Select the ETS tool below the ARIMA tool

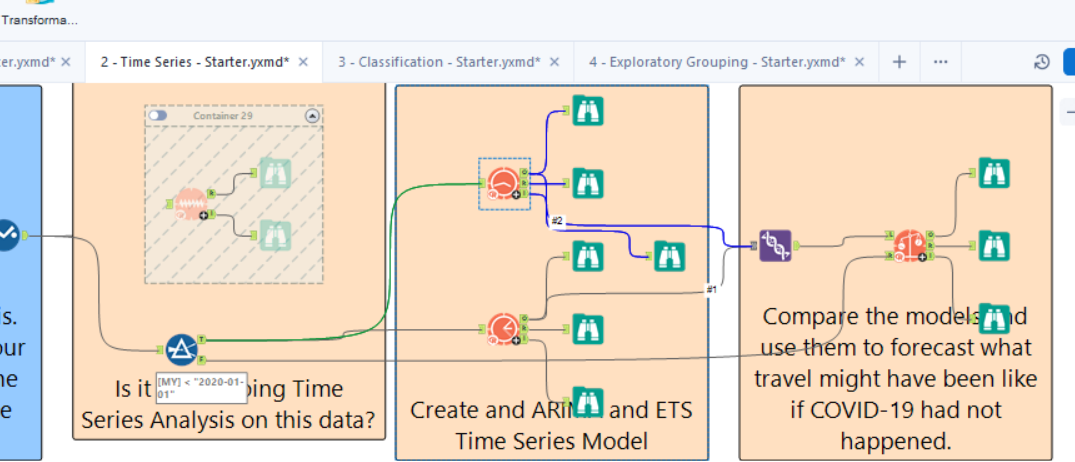pyautogui.click(x=504, y=329)
